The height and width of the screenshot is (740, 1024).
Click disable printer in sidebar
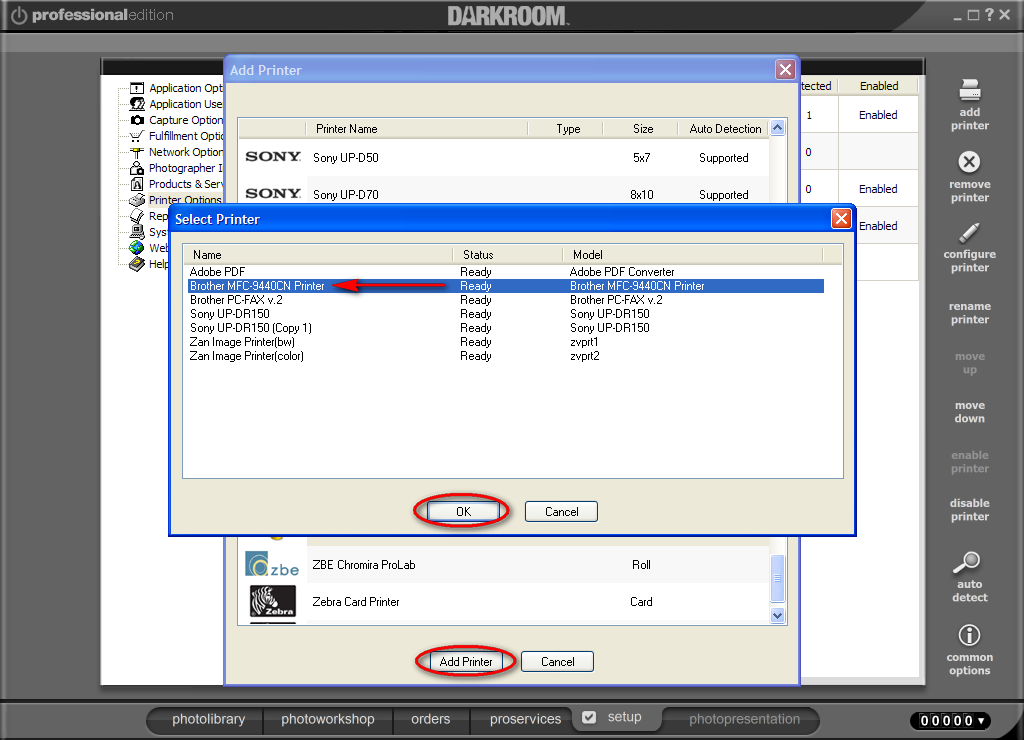pos(969,510)
